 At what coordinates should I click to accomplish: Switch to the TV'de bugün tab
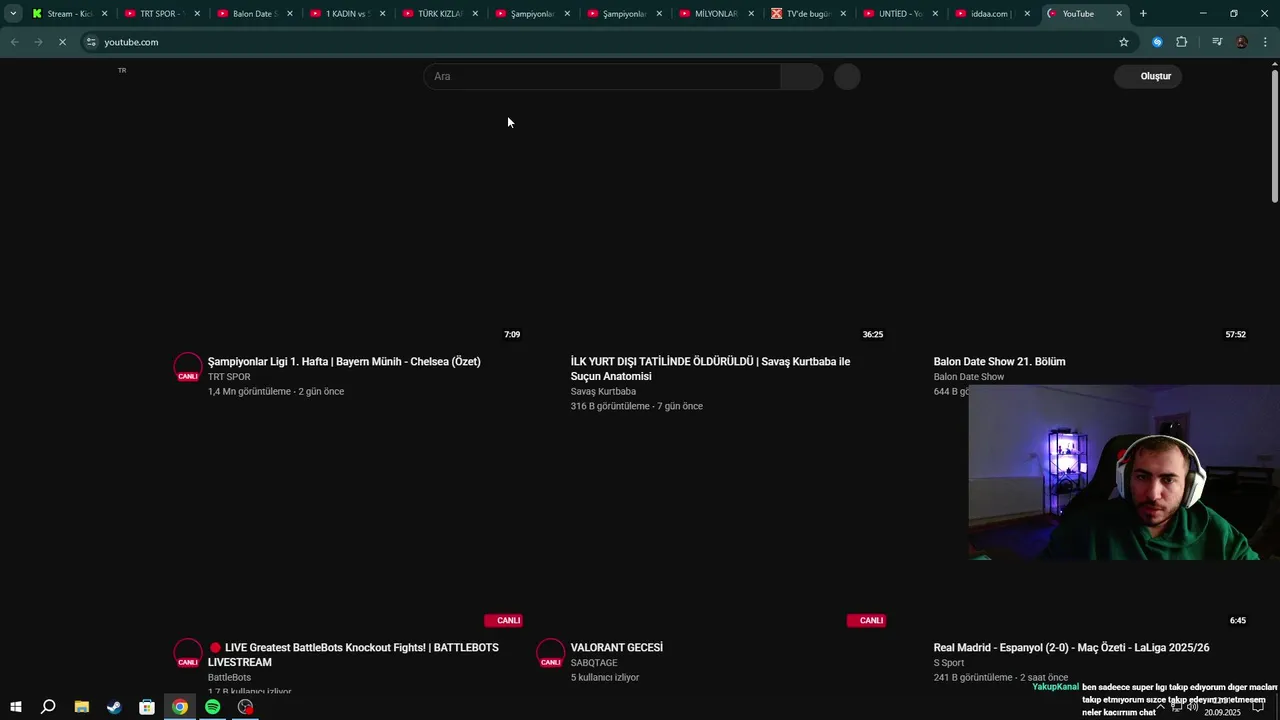pyautogui.click(x=808, y=14)
